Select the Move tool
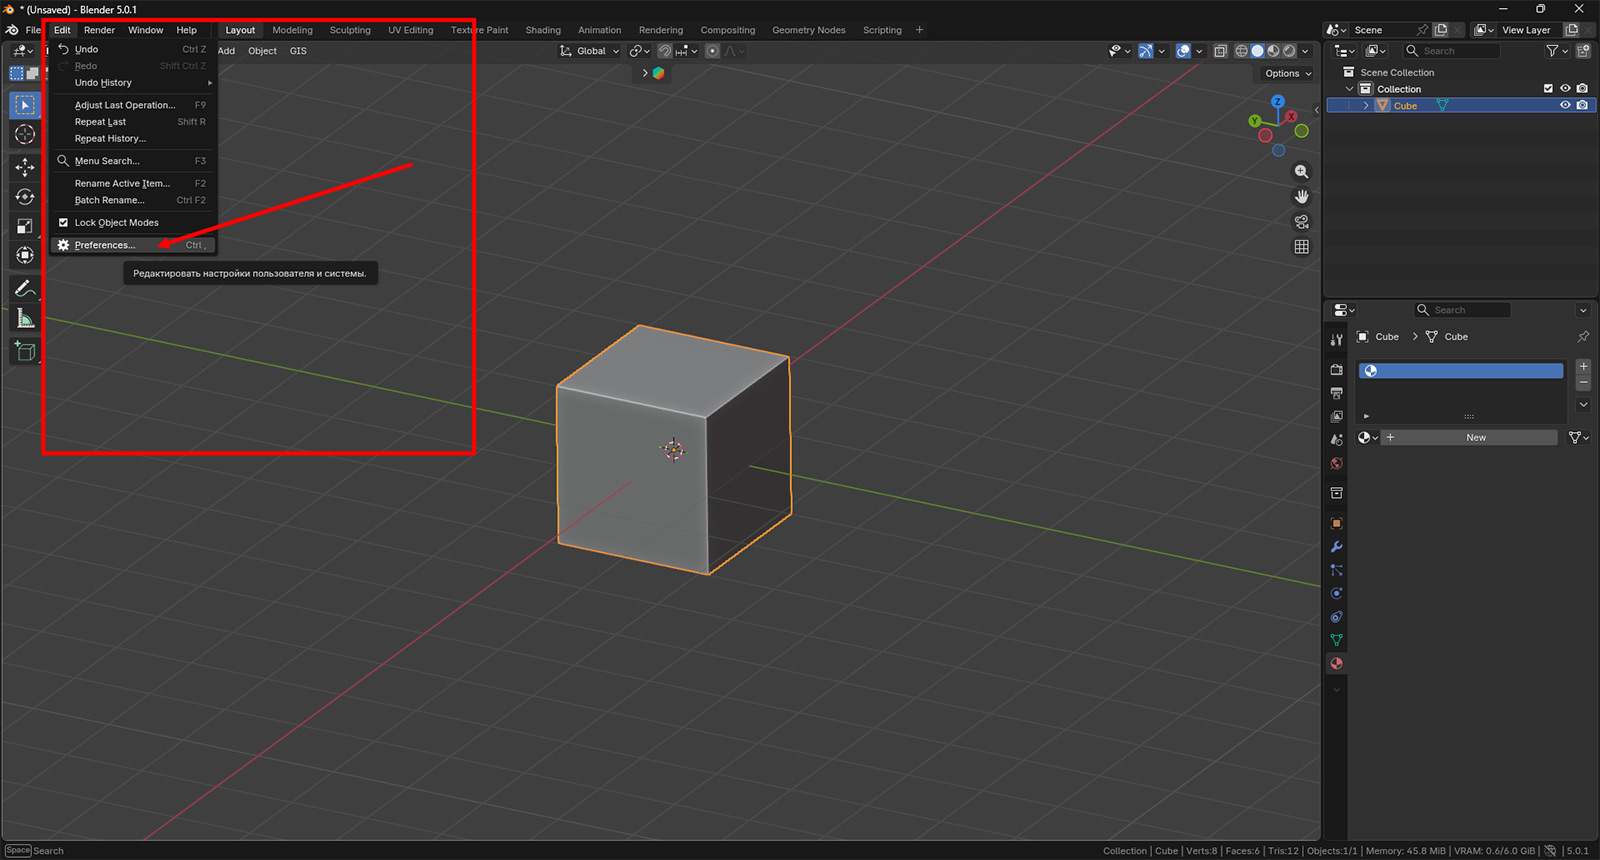The height and width of the screenshot is (860, 1600). 25,167
